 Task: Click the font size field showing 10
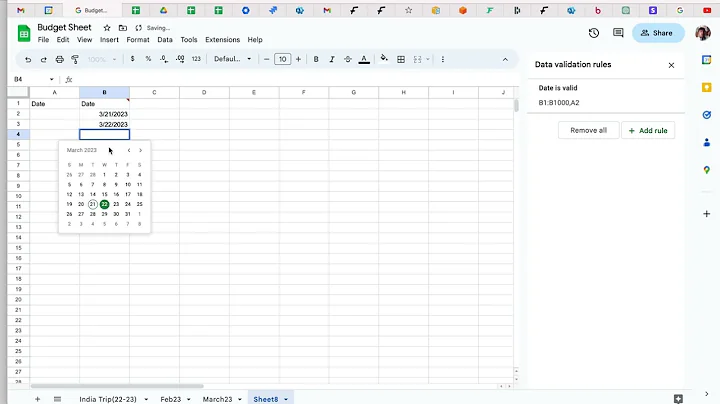(282, 59)
